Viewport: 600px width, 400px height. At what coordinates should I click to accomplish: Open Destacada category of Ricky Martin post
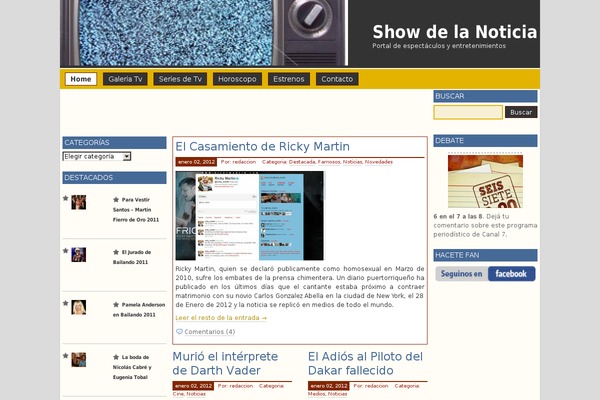(x=302, y=162)
